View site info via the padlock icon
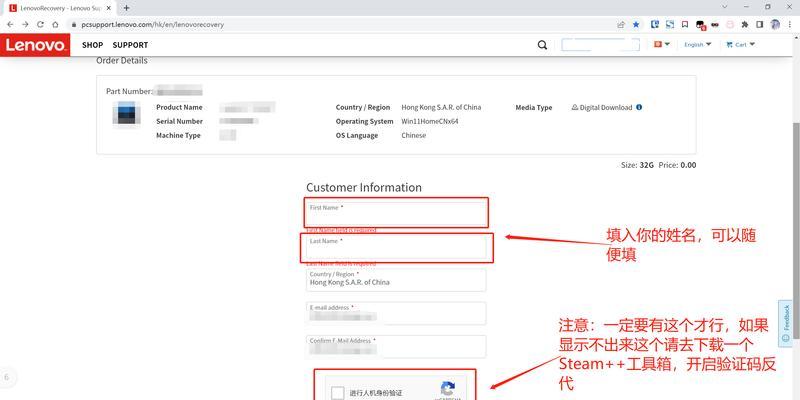800x400 pixels. [x=74, y=24]
